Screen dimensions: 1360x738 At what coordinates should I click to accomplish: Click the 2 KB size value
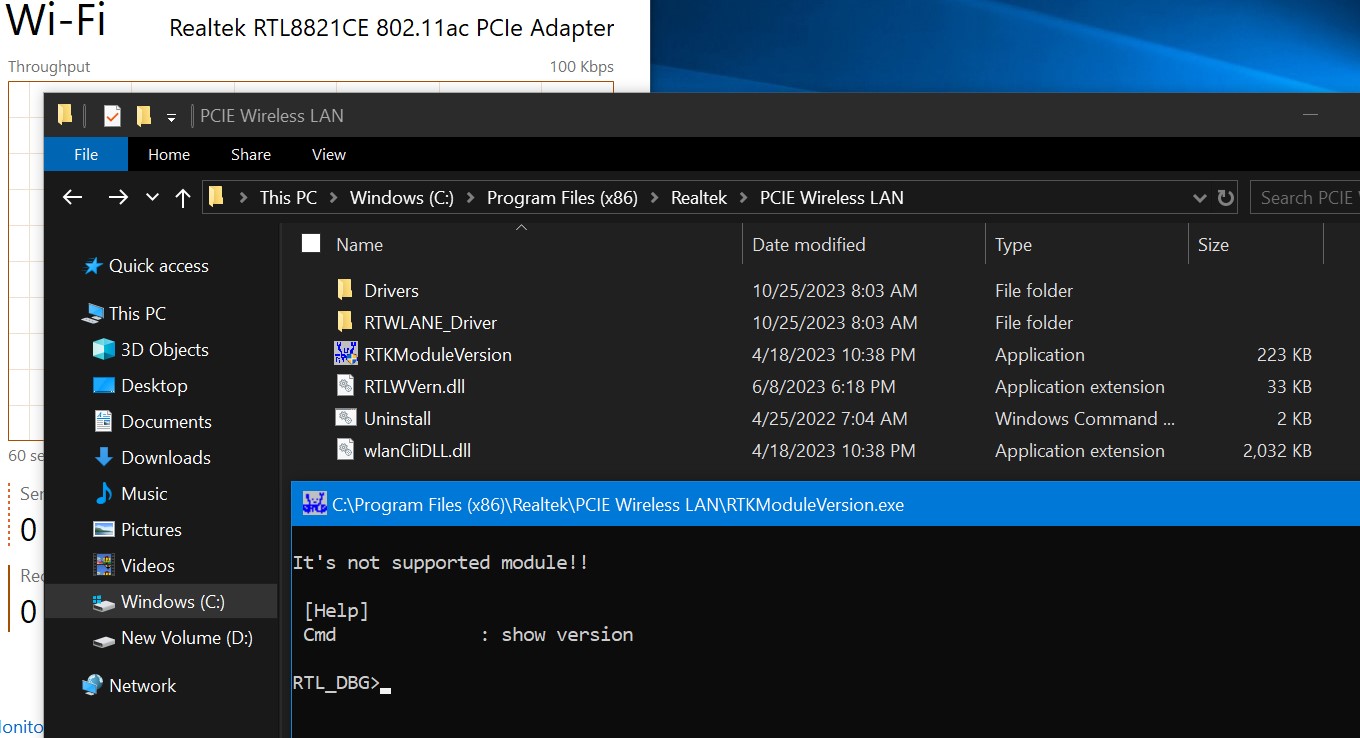(x=1294, y=418)
